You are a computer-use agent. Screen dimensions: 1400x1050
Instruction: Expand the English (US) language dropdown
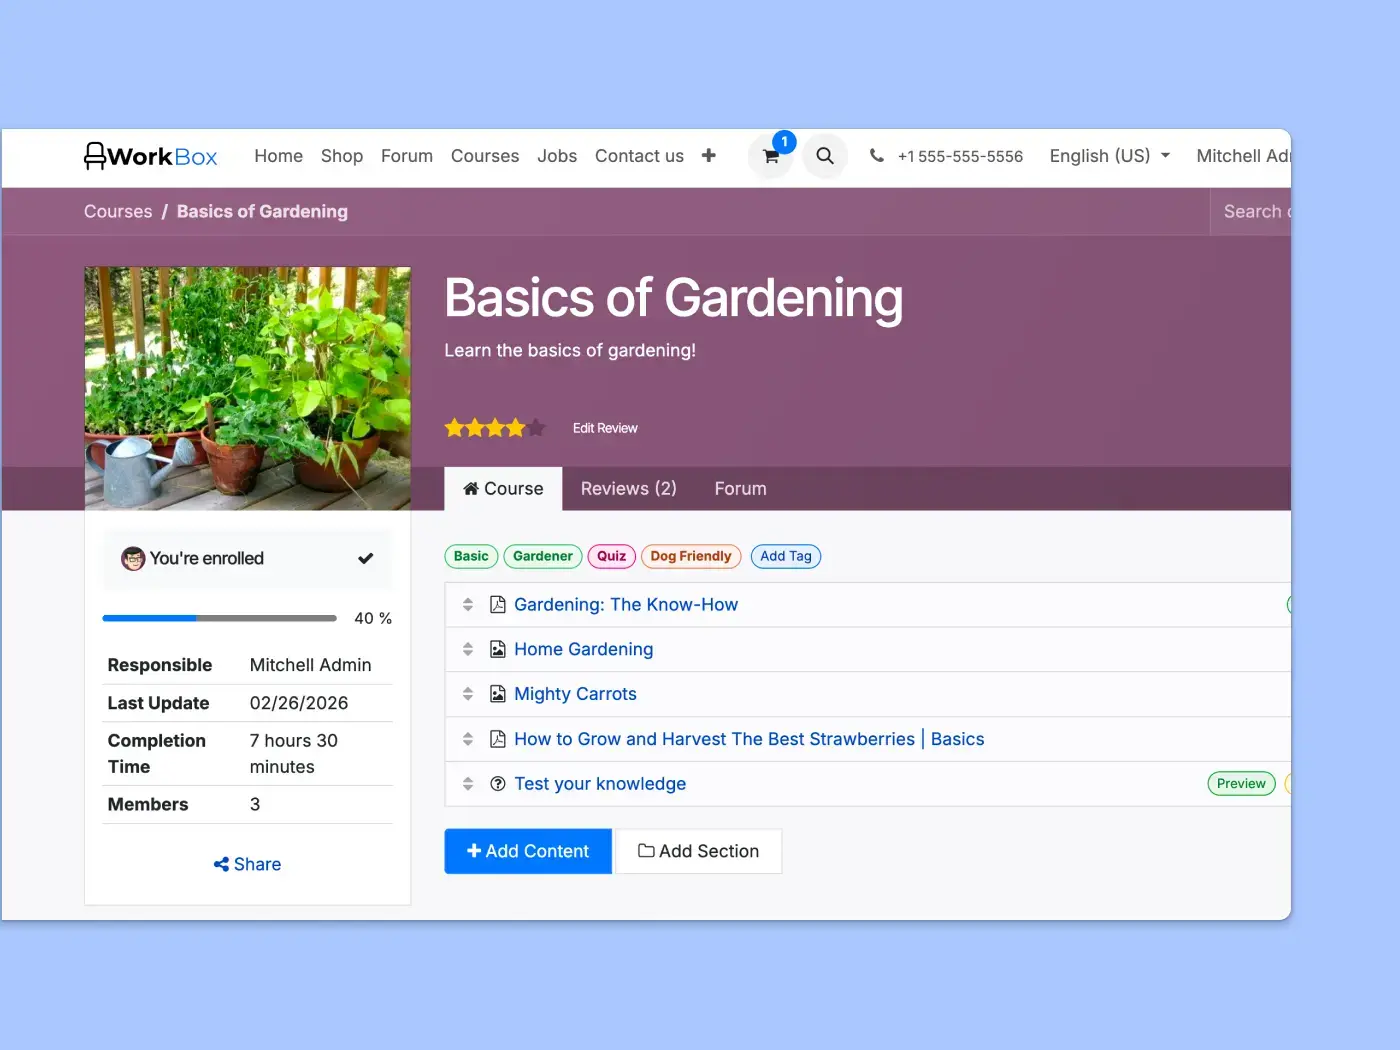(x=1109, y=156)
